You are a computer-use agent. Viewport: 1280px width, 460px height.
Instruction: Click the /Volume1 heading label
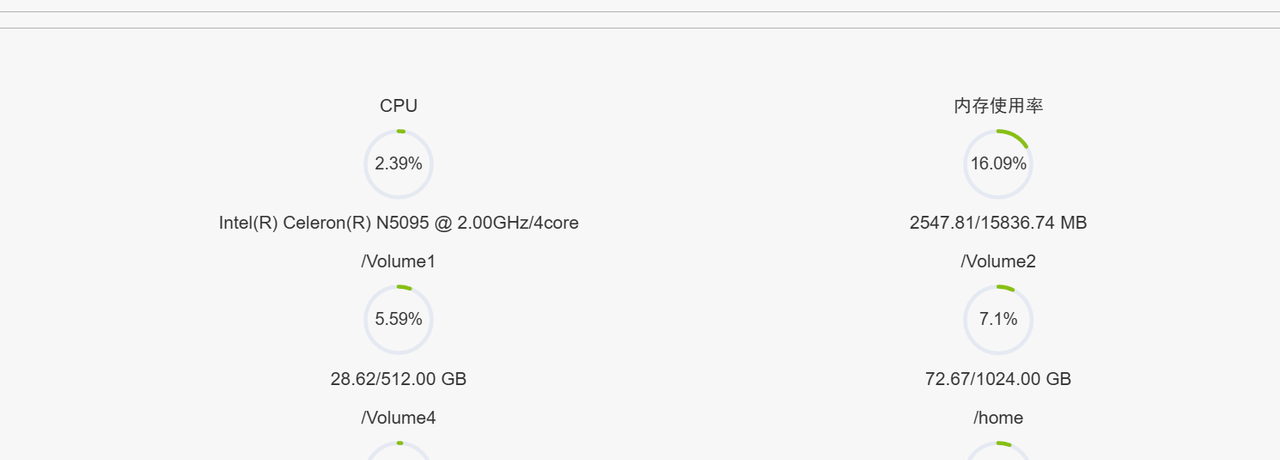[398, 262]
